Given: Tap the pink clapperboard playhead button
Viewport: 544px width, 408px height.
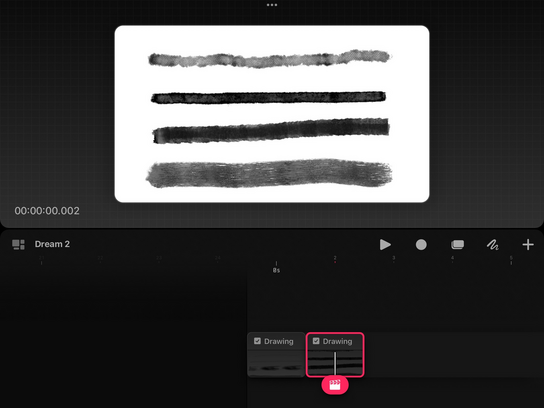Looking at the screenshot, I should click(x=335, y=385).
